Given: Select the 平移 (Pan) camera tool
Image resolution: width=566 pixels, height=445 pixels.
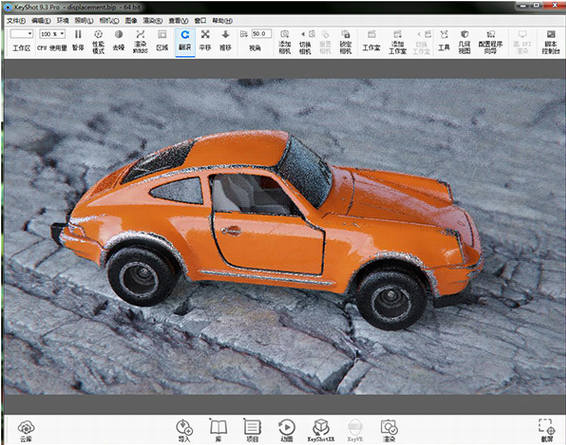Looking at the screenshot, I should coord(205,40).
